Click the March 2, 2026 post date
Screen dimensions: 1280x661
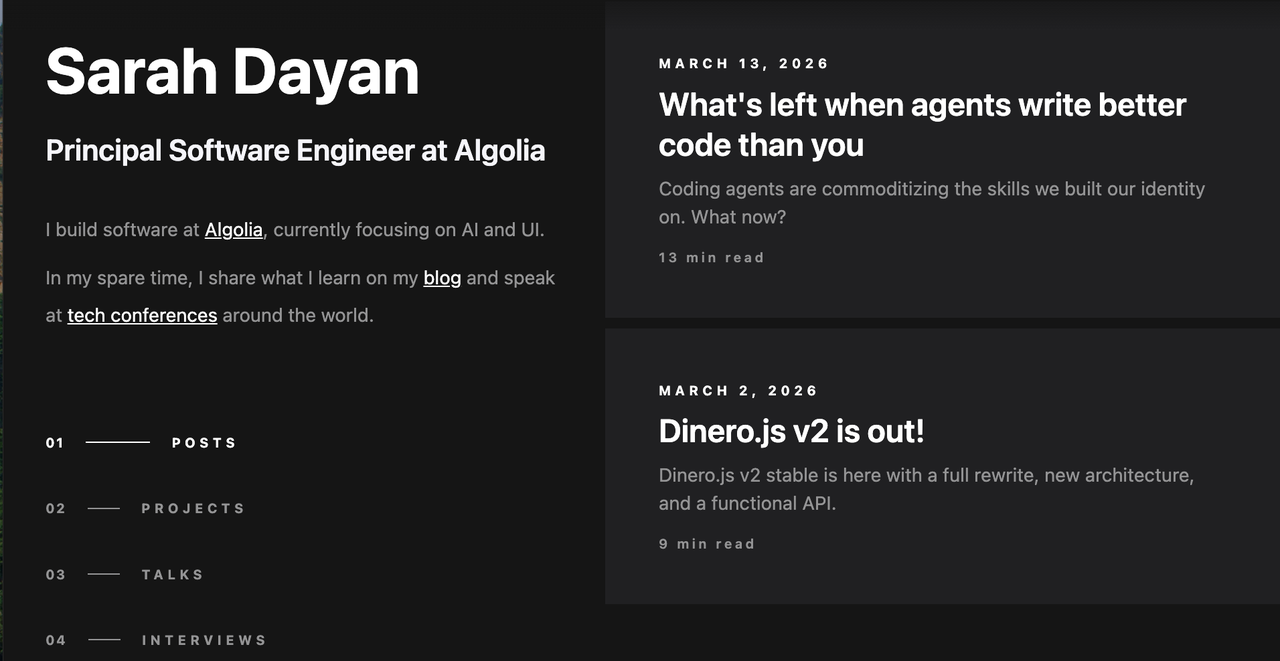(738, 391)
